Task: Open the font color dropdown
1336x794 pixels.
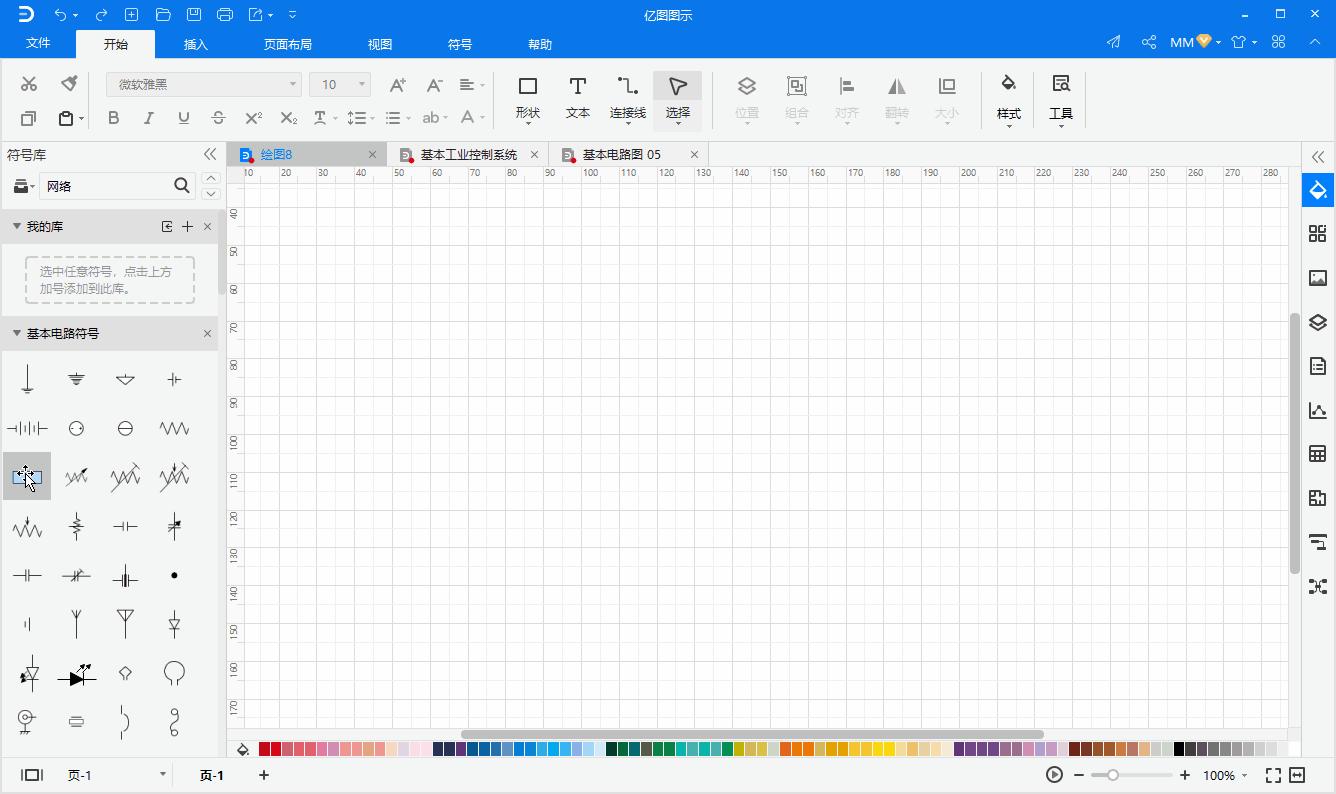Action: 473,118
